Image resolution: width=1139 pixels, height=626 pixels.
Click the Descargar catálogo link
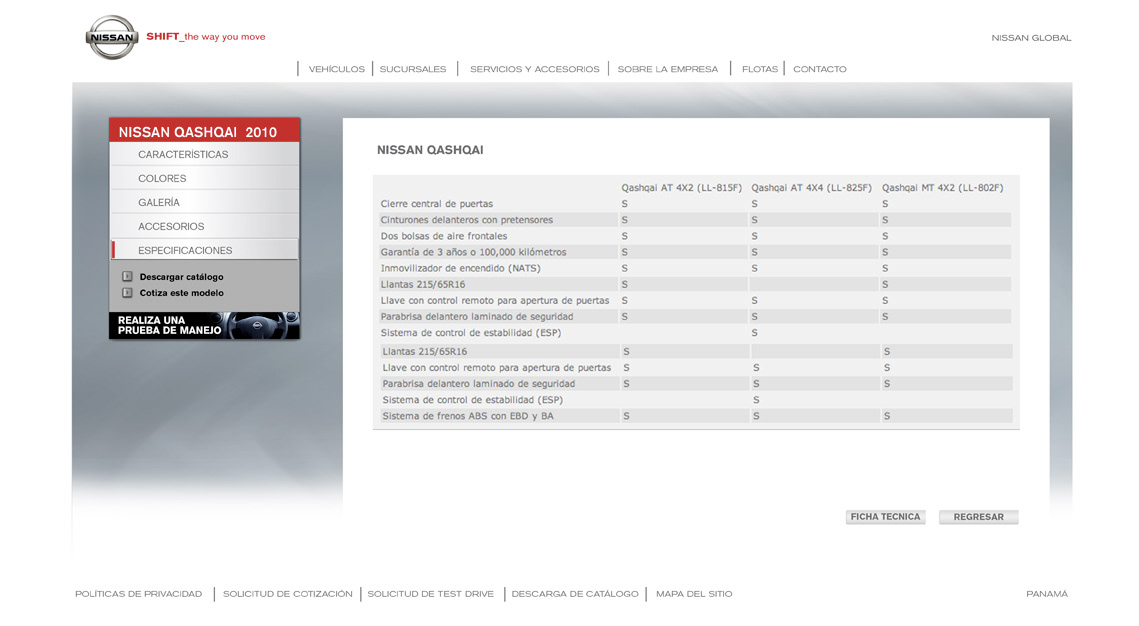coord(182,277)
